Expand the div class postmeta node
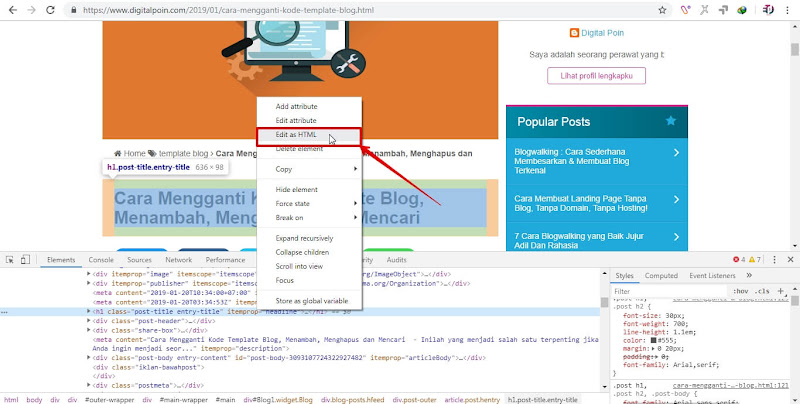 pyautogui.click(x=89, y=385)
